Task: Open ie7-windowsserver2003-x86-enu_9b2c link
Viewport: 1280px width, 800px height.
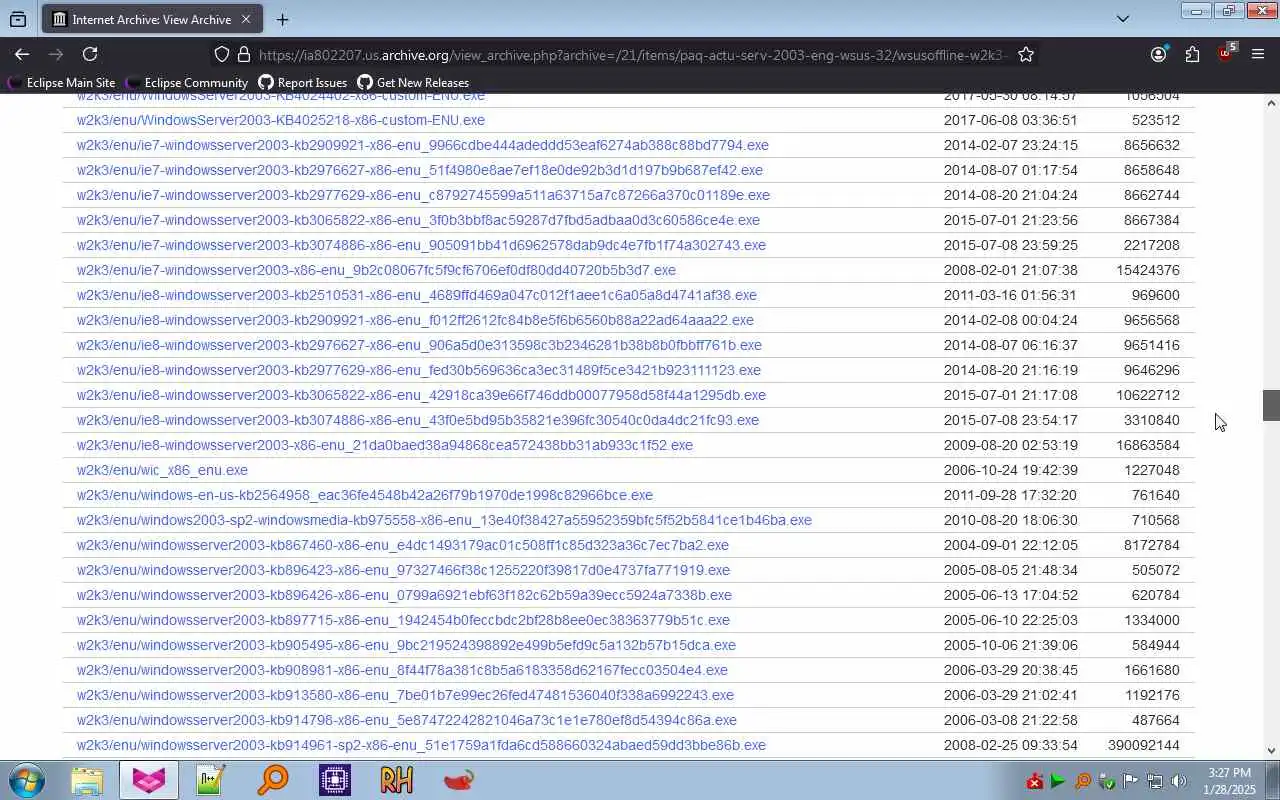Action: (x=376, y=270)
